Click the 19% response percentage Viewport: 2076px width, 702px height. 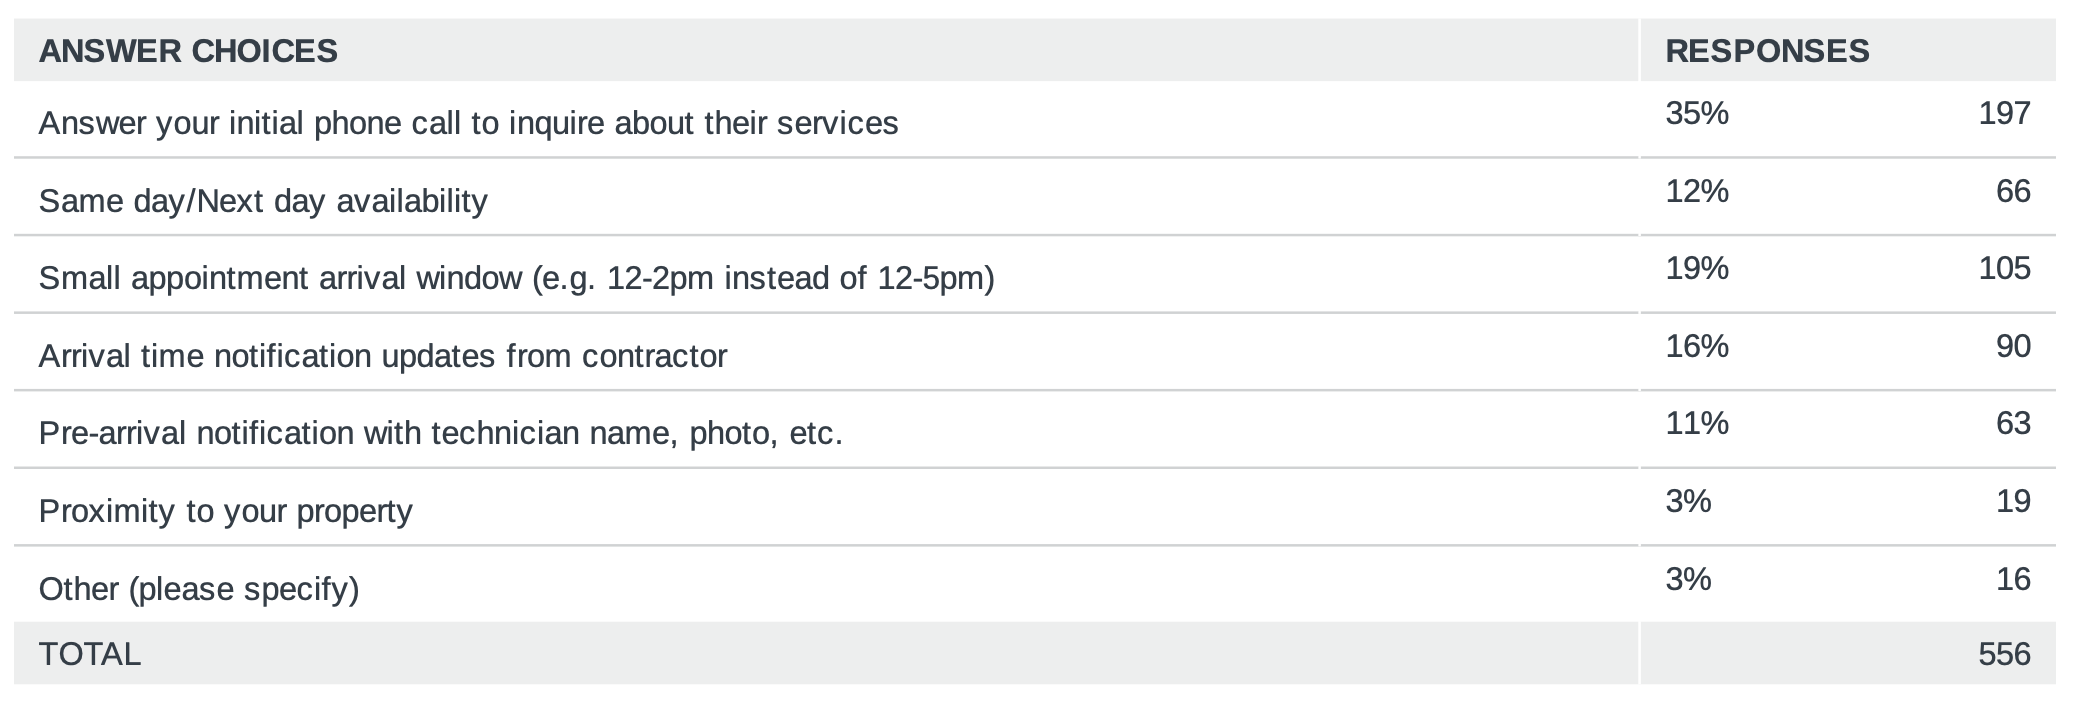click(x=1697, y=268)
